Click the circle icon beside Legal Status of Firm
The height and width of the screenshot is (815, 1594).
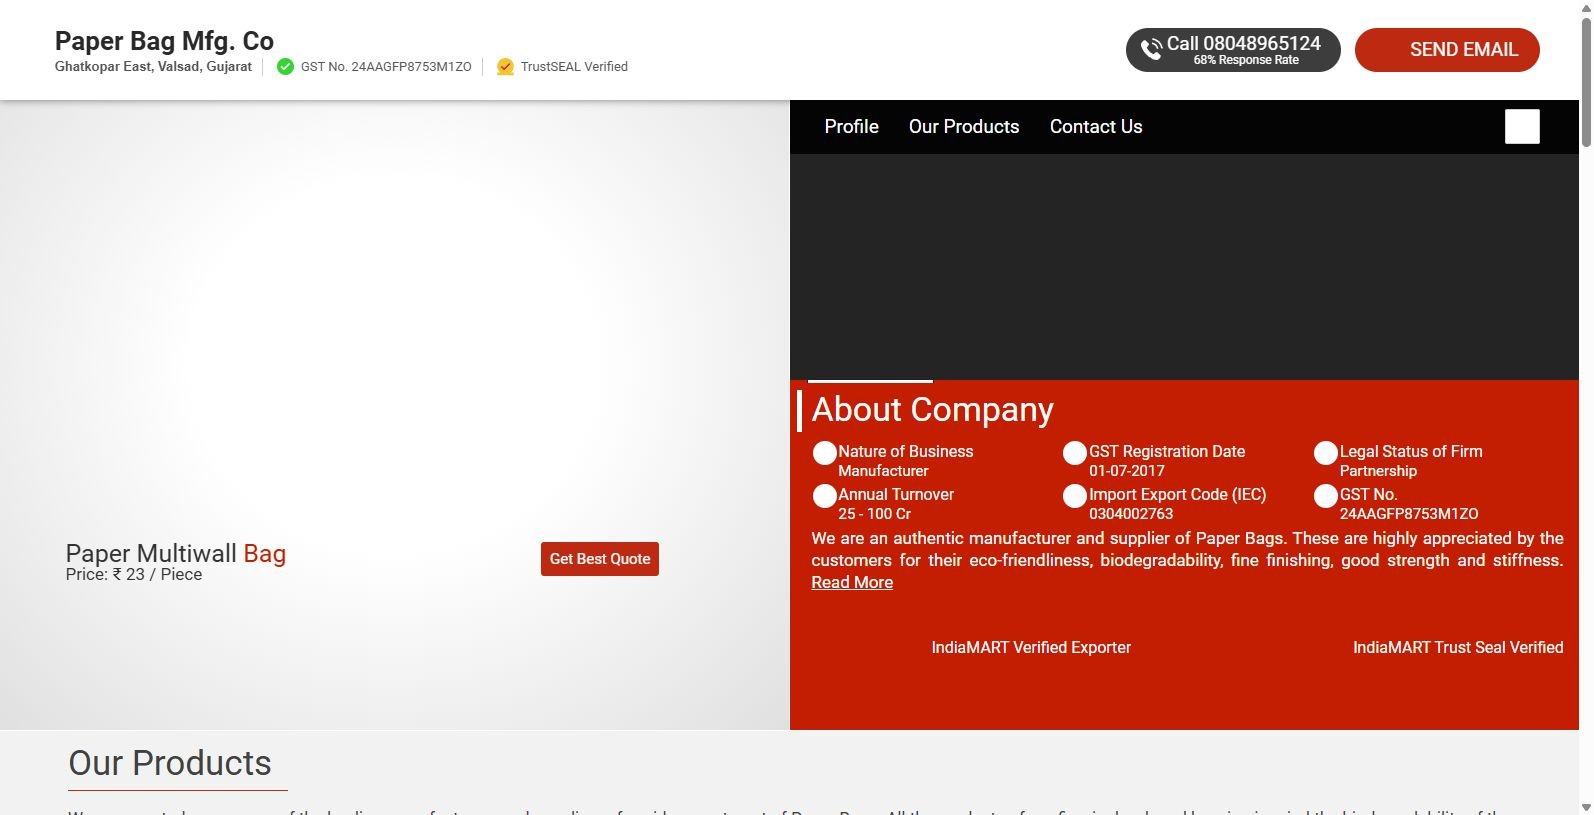1325,453
